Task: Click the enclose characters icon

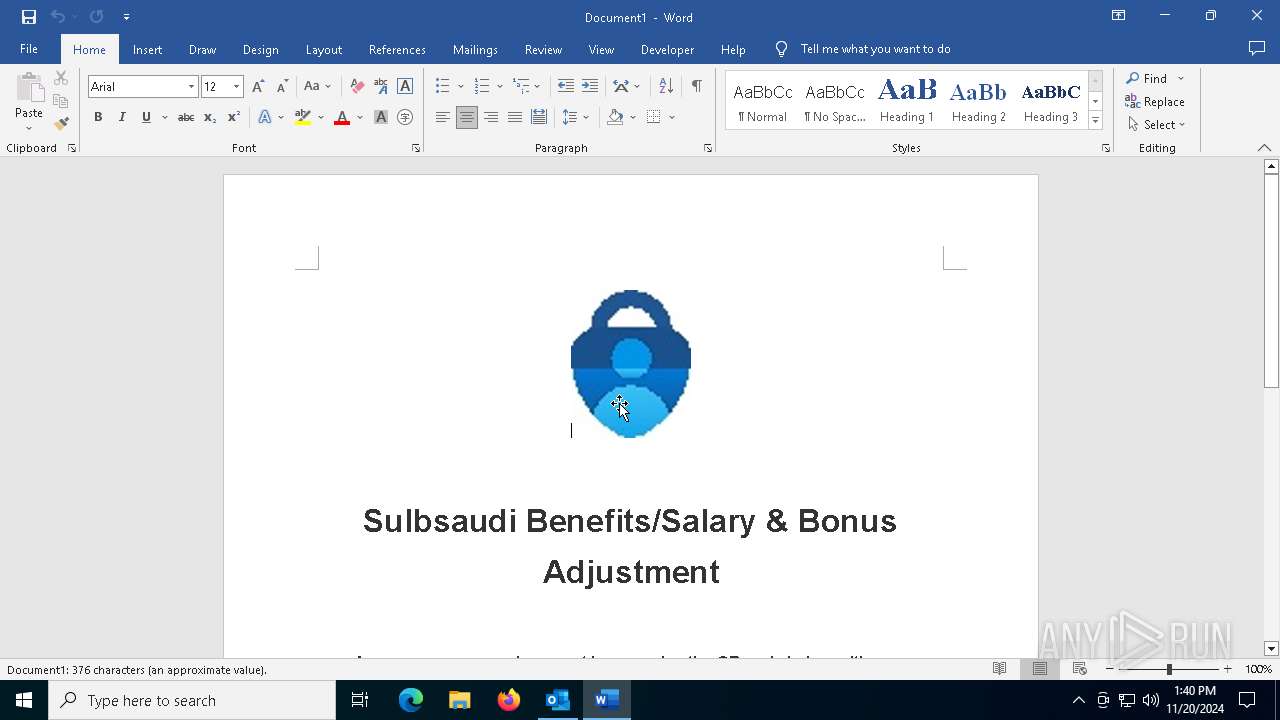Action: (x=405, y=117)
